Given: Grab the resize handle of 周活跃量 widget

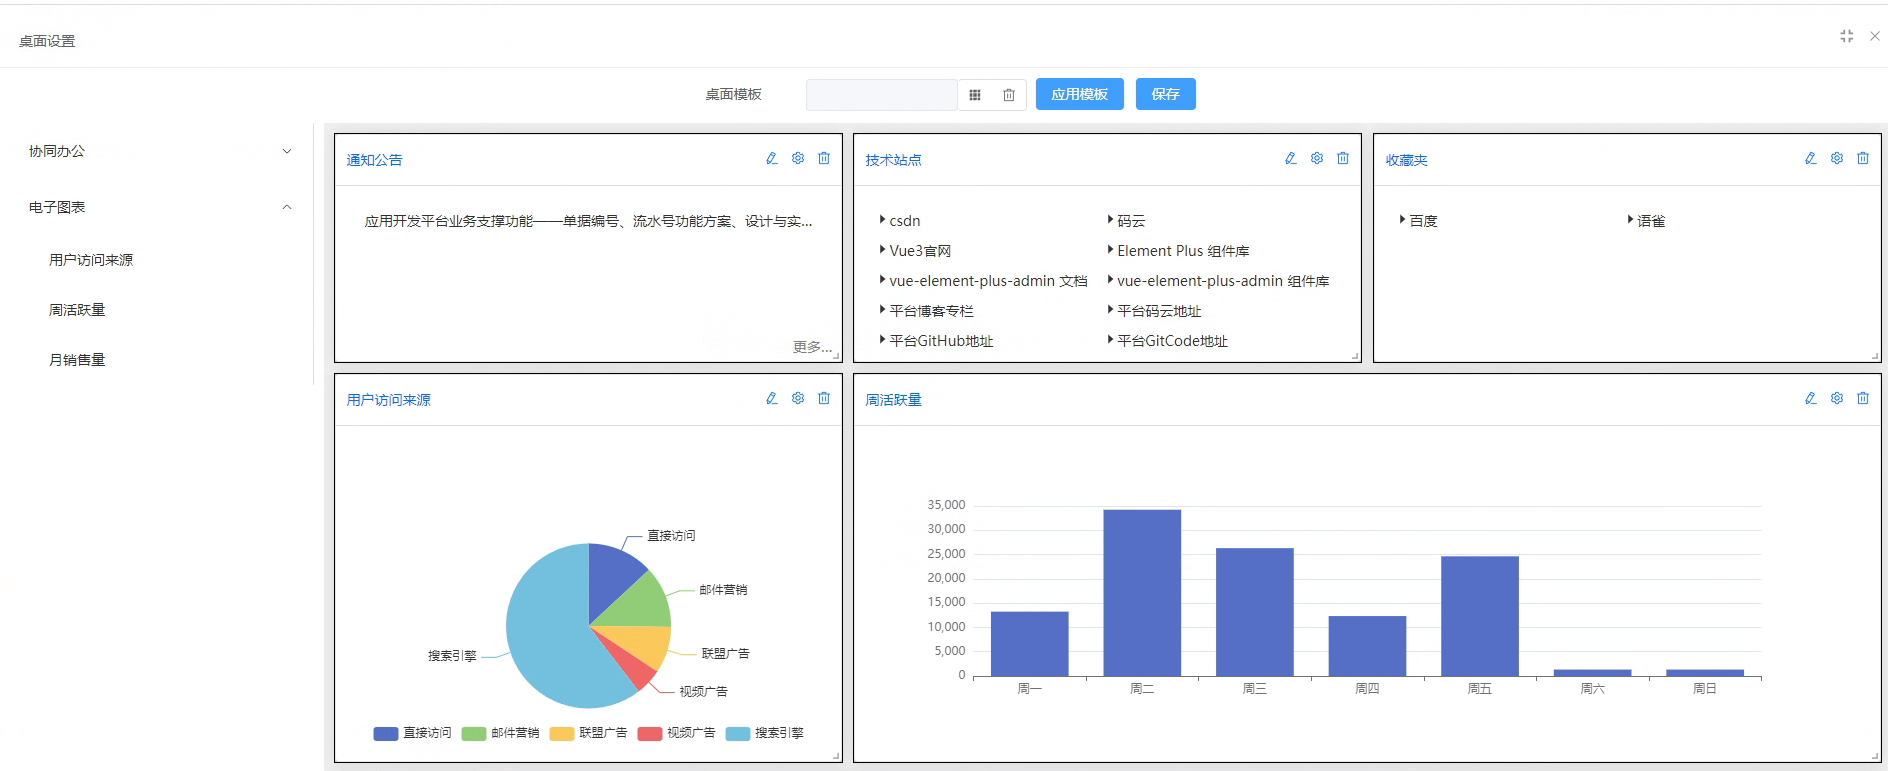Looking at the screenshot, I should (x=1875, y=756).
